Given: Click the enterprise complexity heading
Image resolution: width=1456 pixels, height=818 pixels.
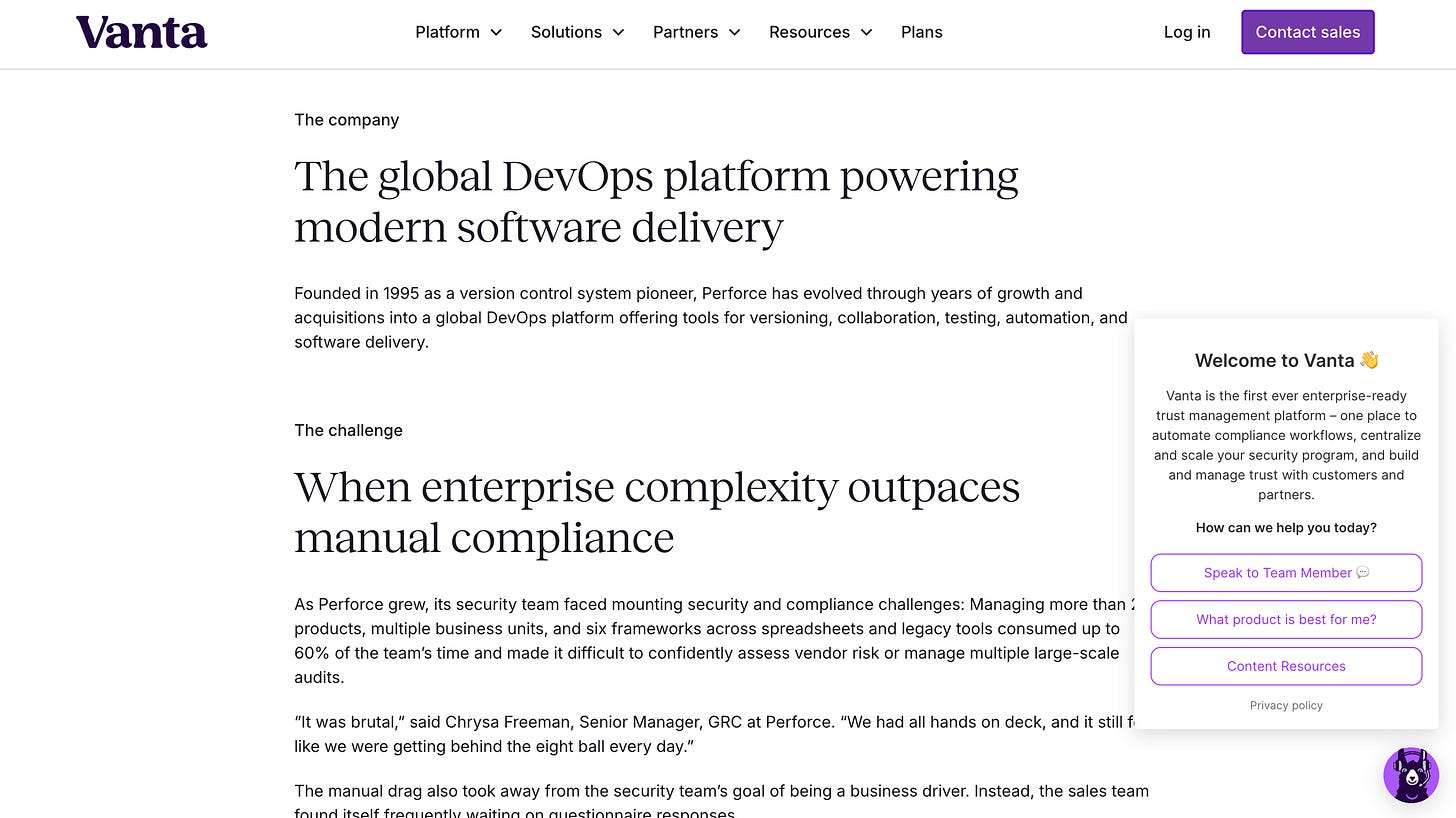Looking at the screenshot, I should tap(657, 512).
